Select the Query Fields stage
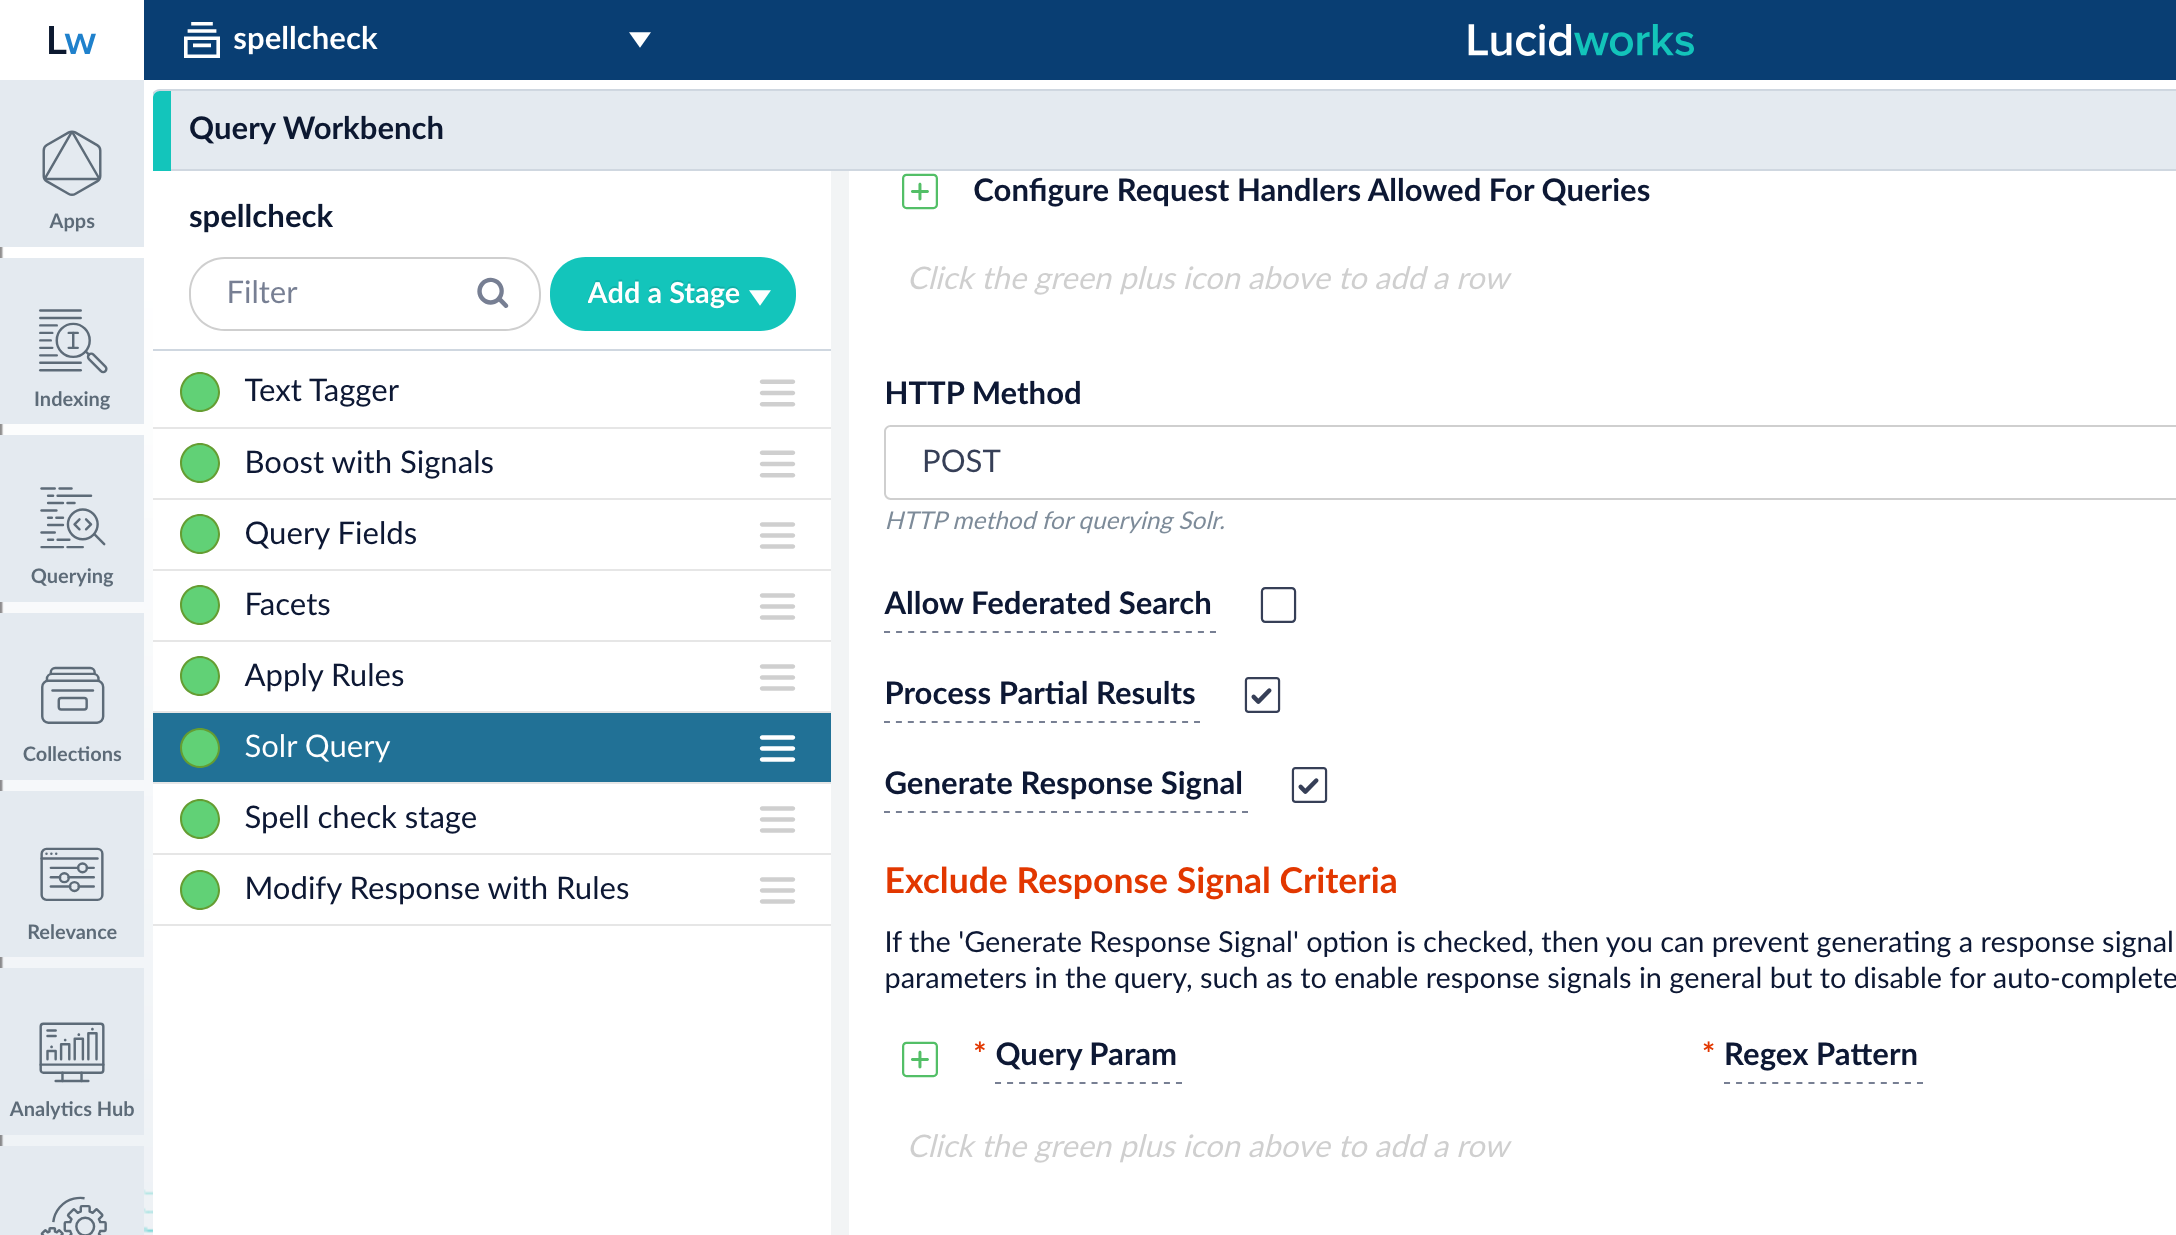 [x=492, y=534]
